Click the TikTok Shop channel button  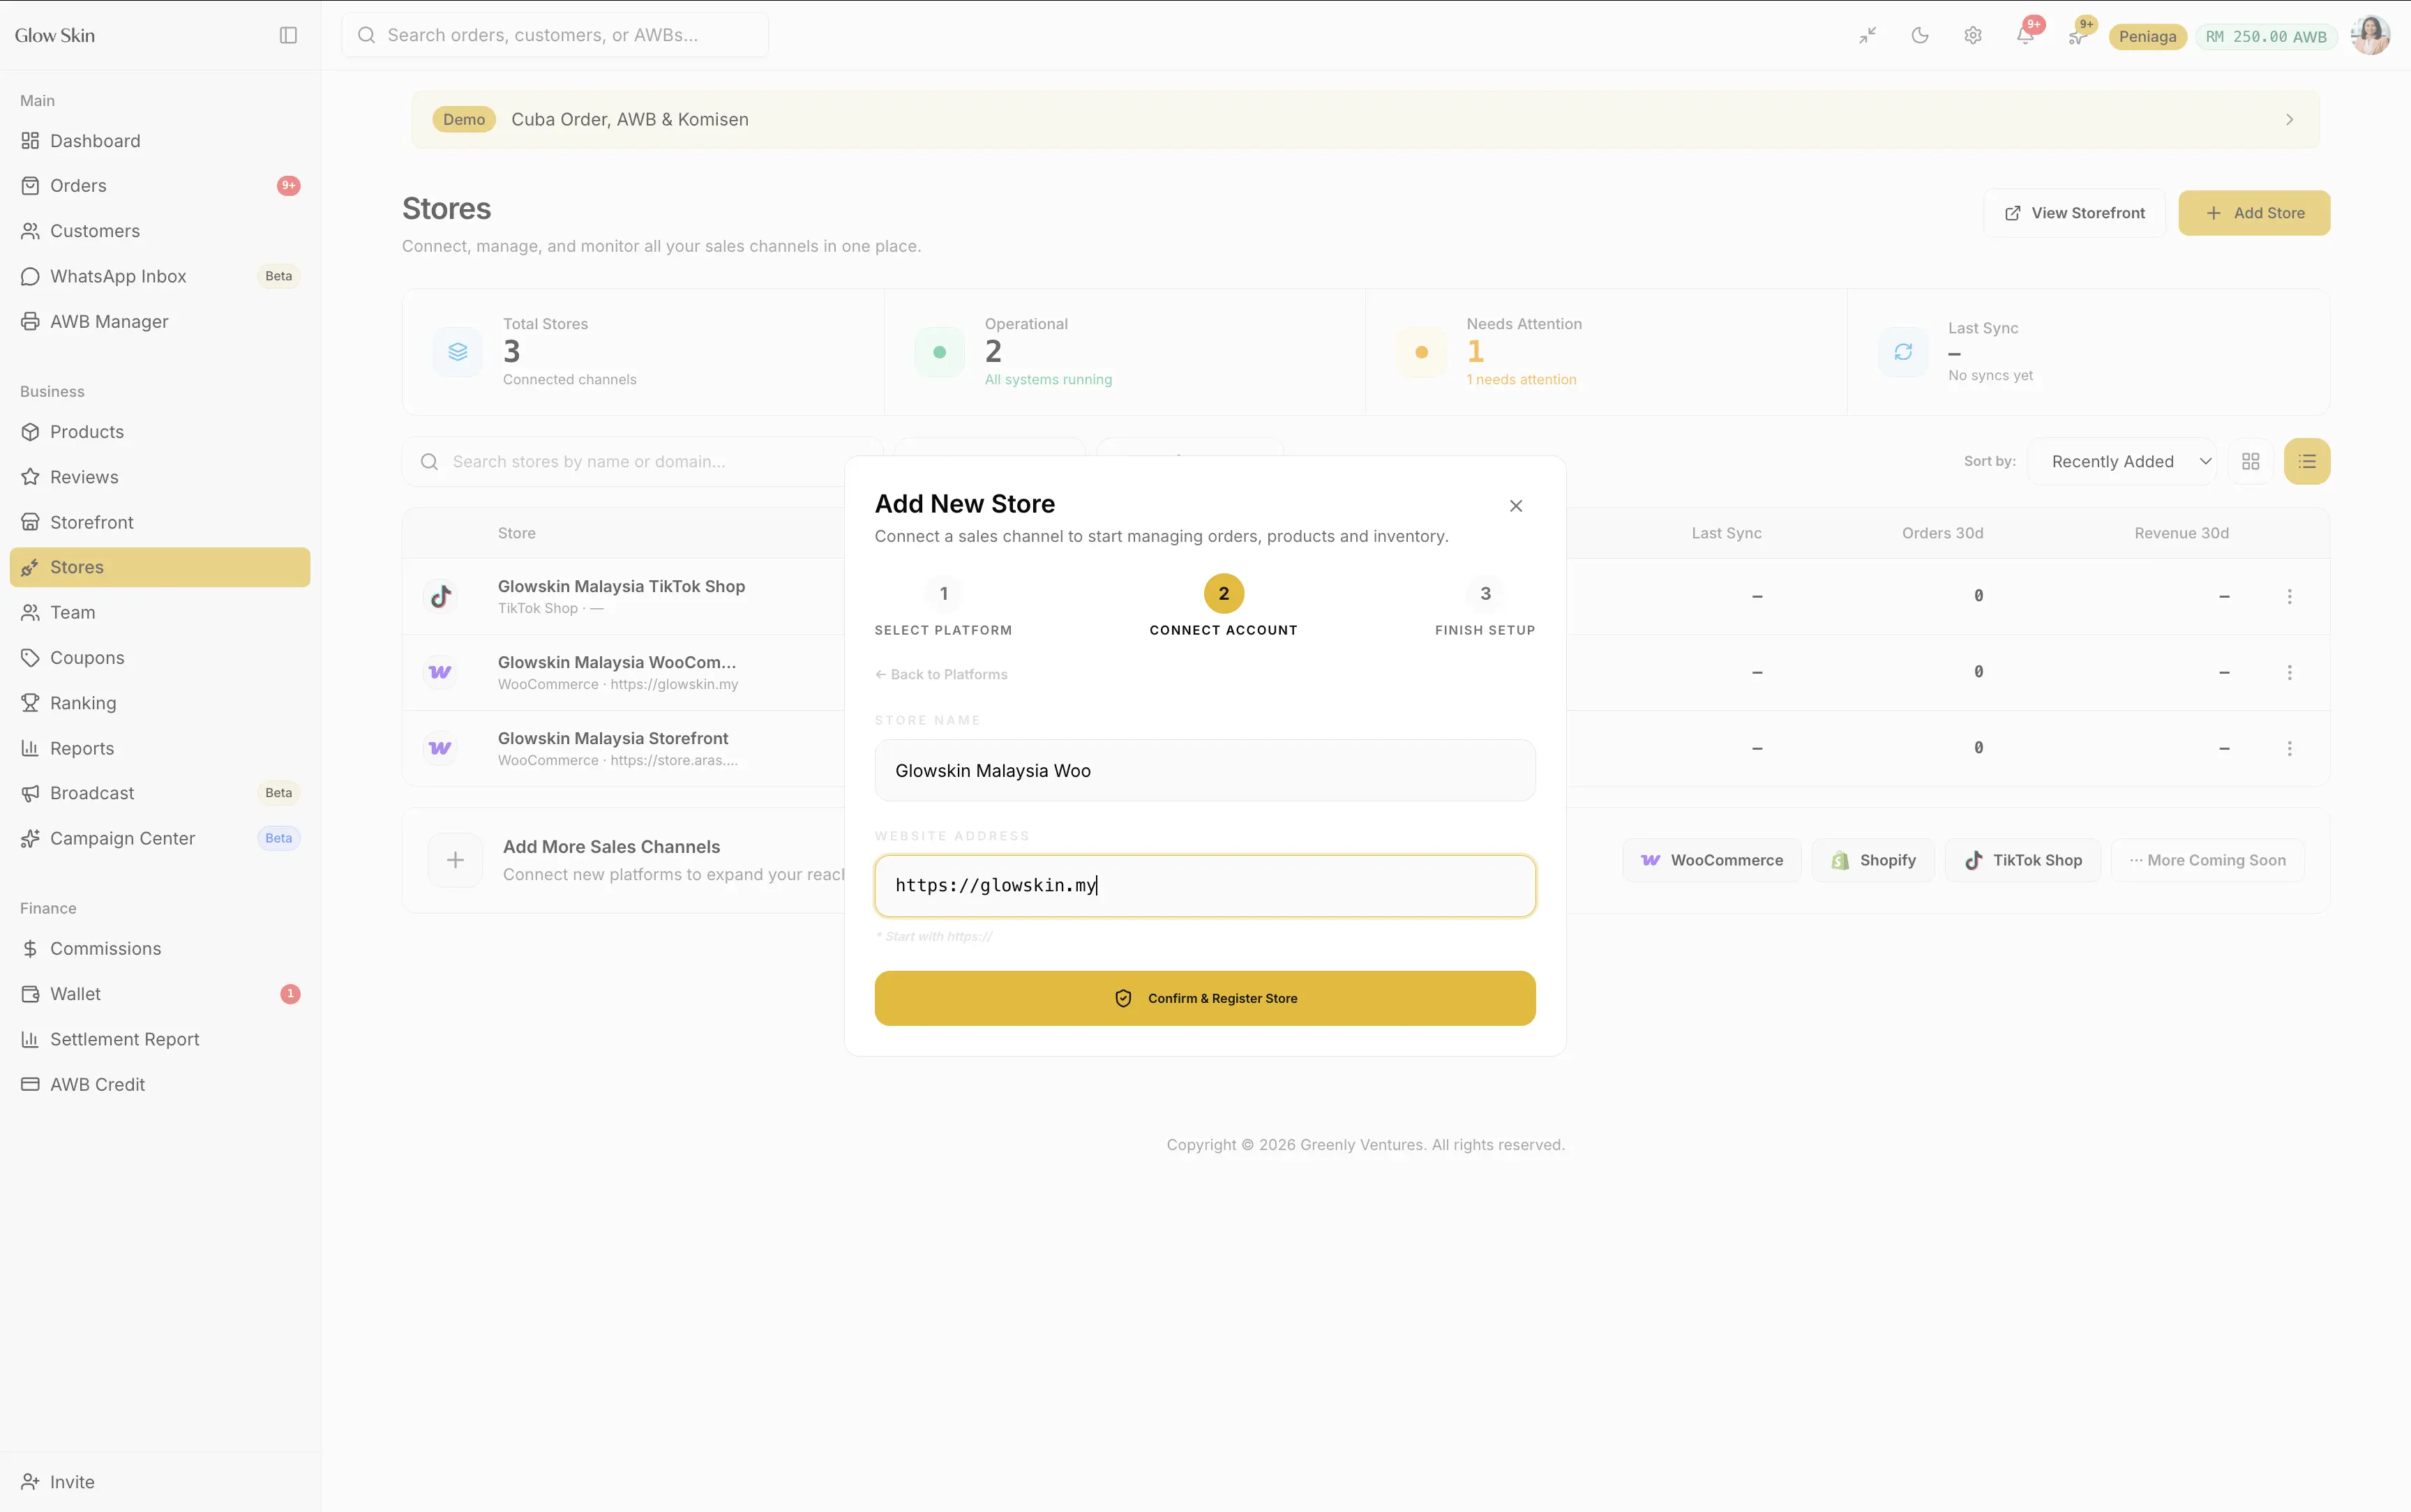[x=2023, y=860]
